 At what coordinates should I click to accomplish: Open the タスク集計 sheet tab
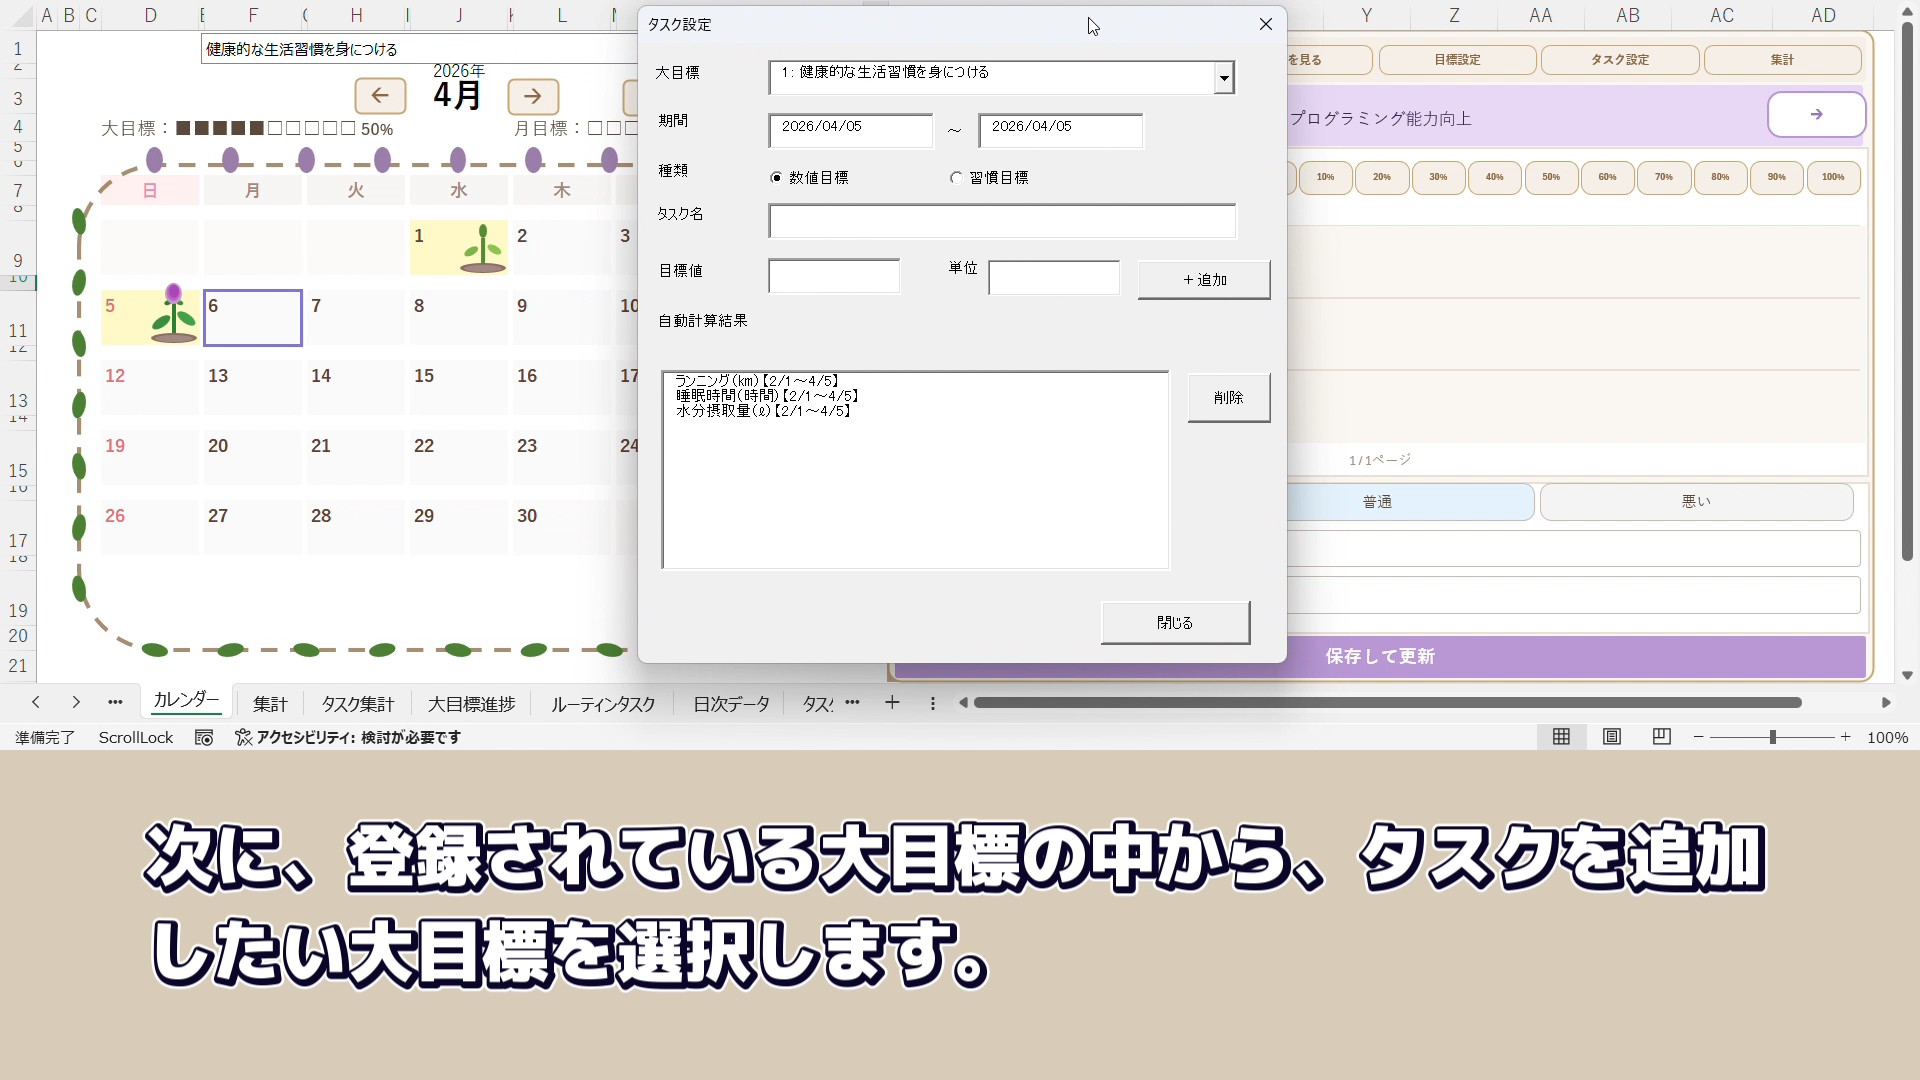357,704
